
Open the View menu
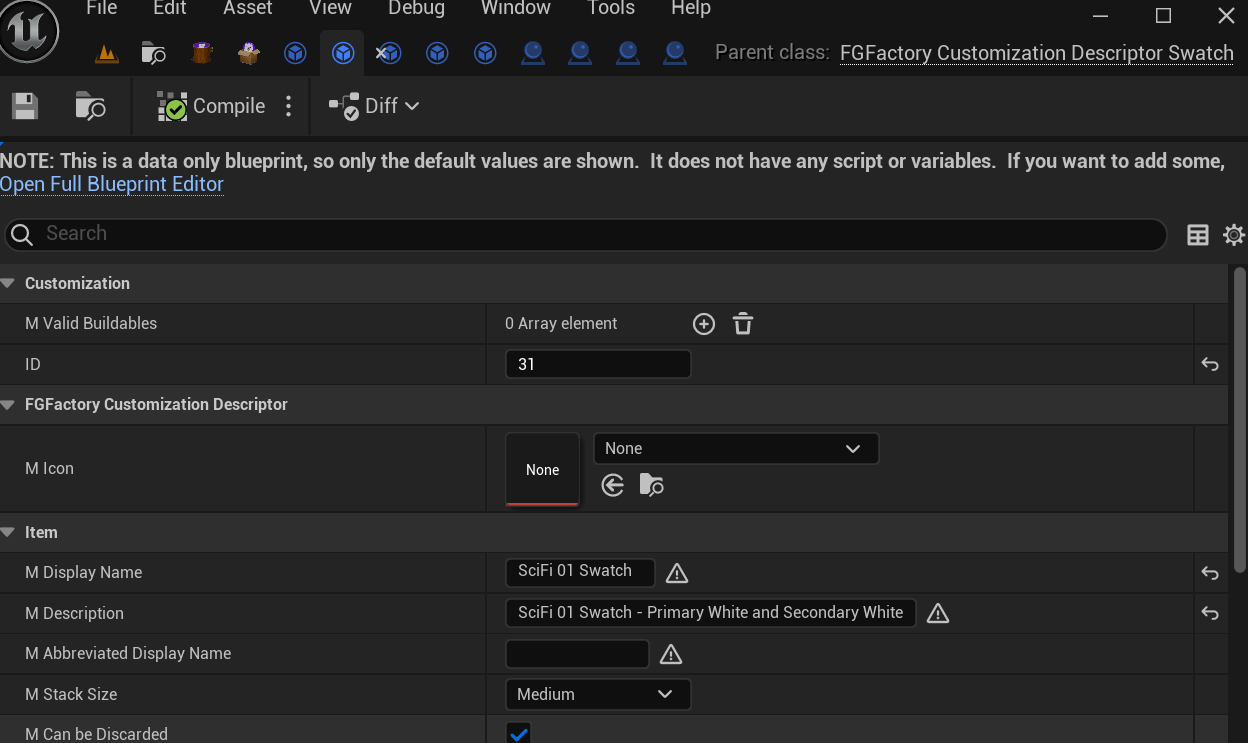tap(330, 9)
